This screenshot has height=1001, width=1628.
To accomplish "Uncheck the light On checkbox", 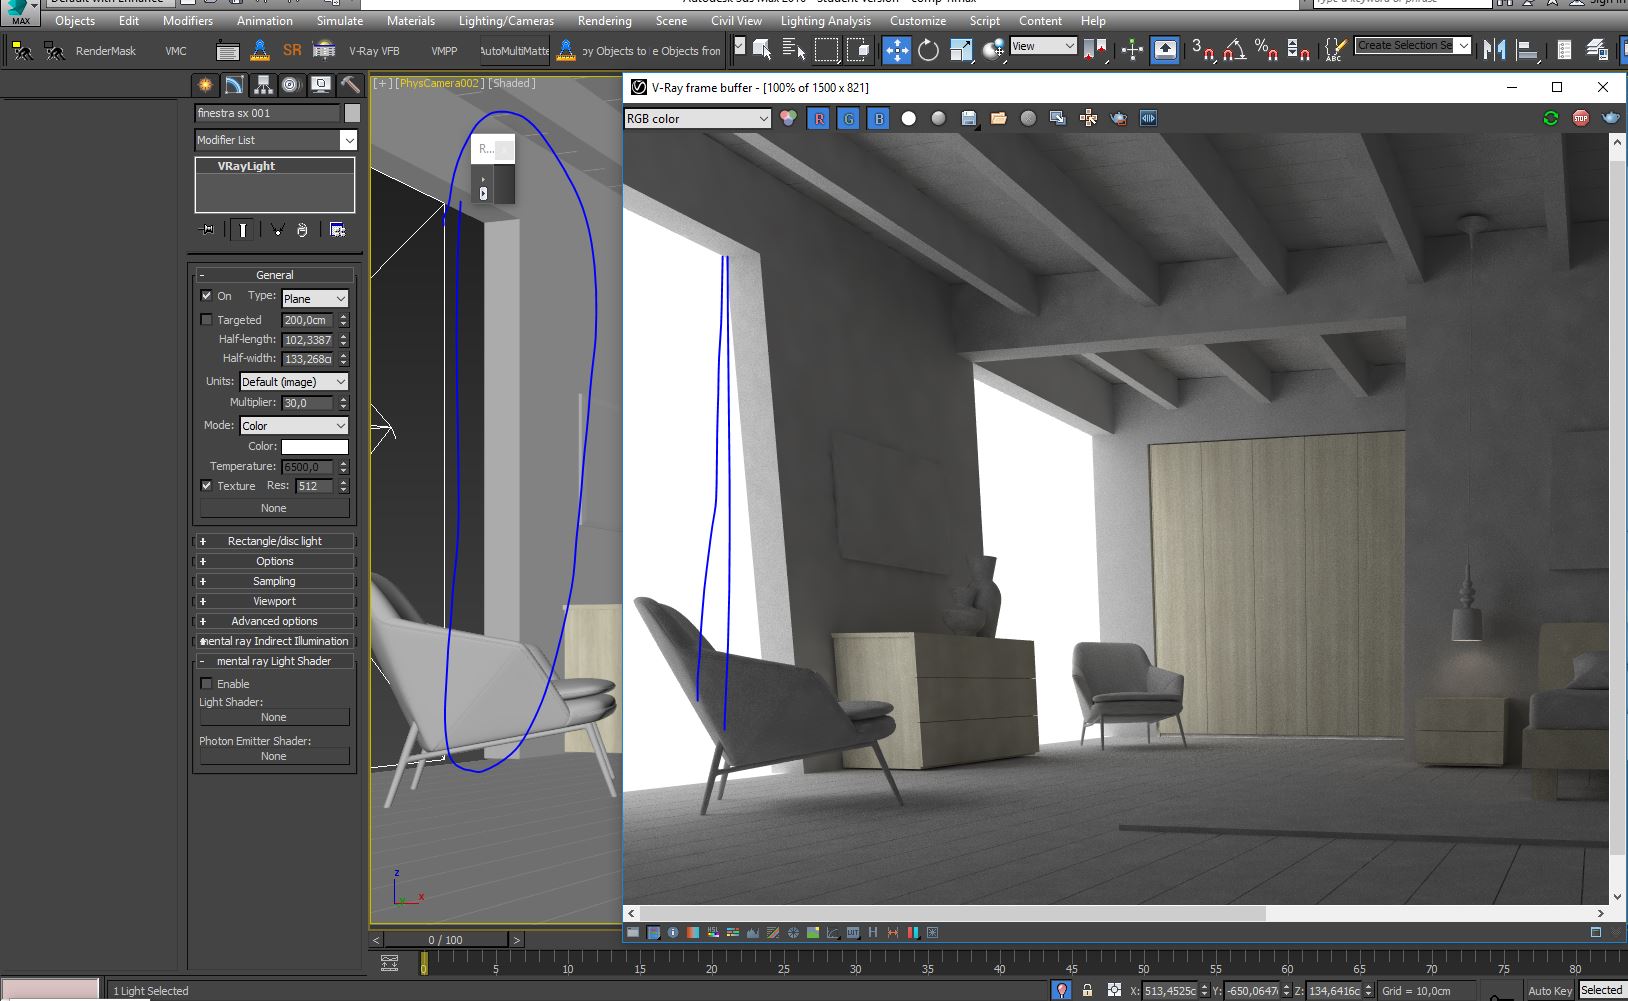I will [206, 296].
